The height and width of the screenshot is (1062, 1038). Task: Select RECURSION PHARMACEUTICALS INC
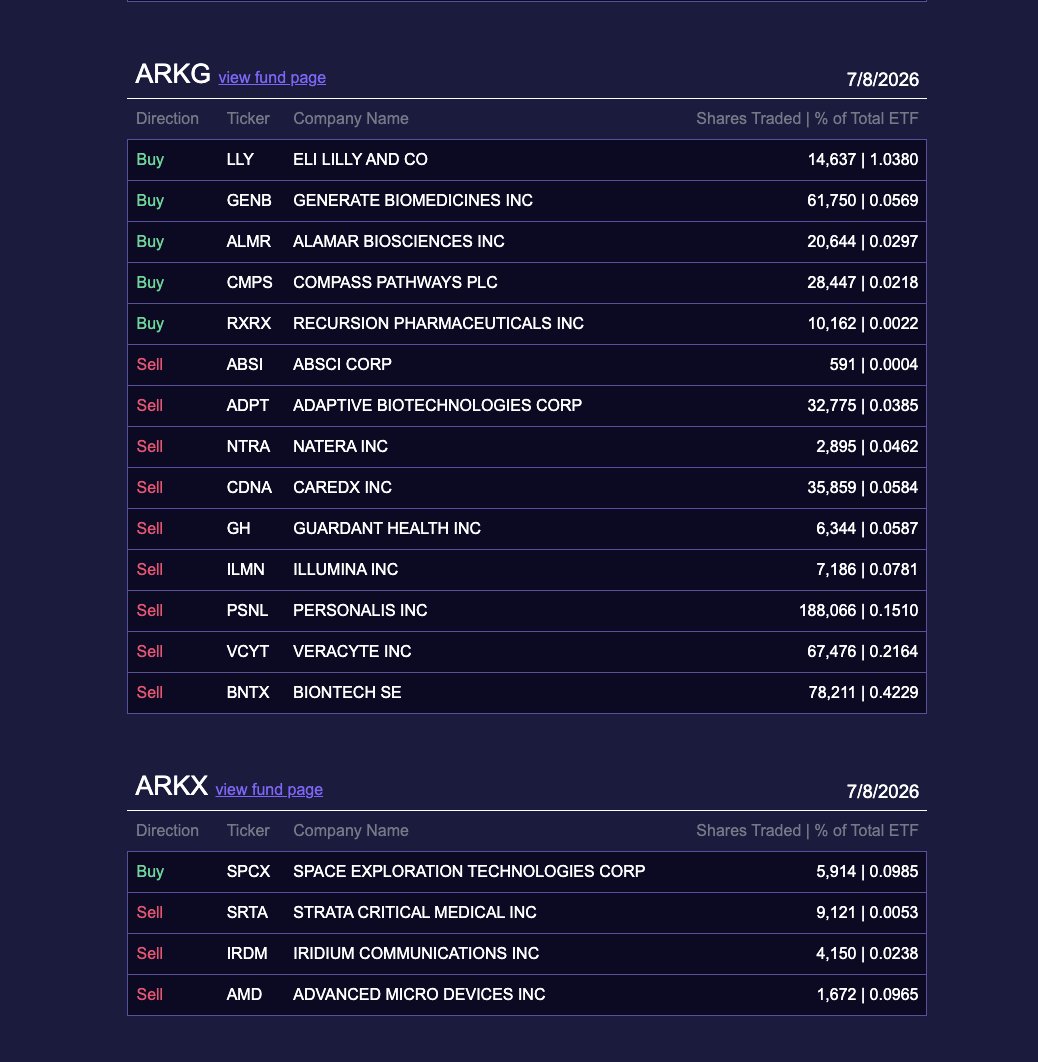438,324
